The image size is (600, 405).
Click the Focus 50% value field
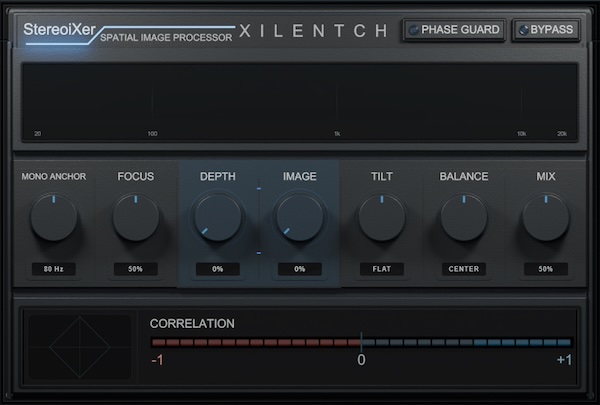tap(135, 269)
